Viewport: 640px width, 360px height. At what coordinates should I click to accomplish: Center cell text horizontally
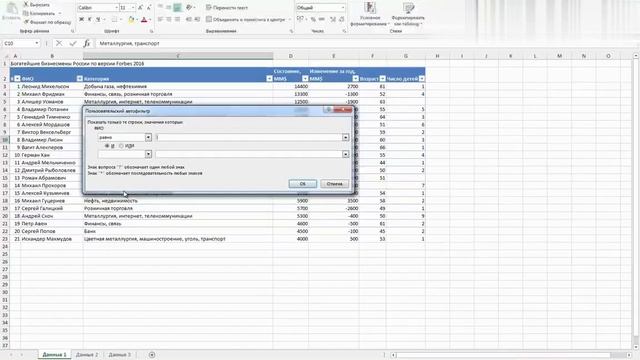tap(169, 19)
